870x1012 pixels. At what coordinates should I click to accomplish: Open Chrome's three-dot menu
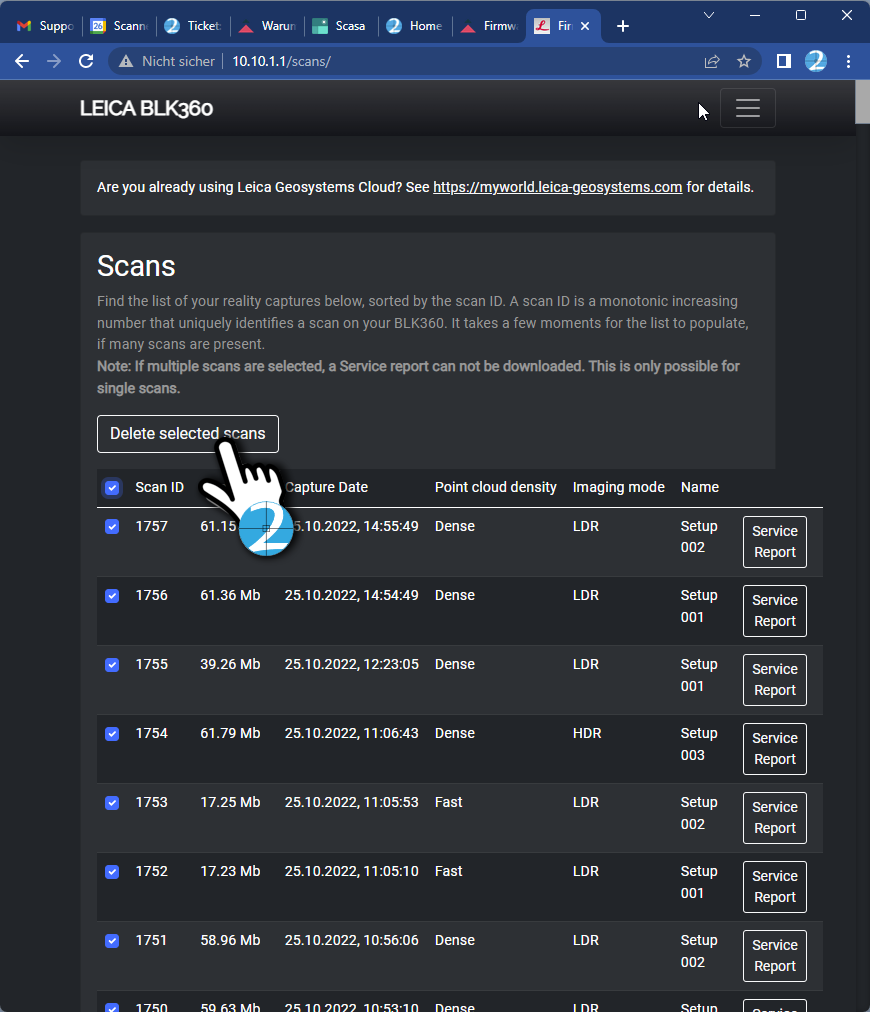pyautogui.click(x=848, y=61)
